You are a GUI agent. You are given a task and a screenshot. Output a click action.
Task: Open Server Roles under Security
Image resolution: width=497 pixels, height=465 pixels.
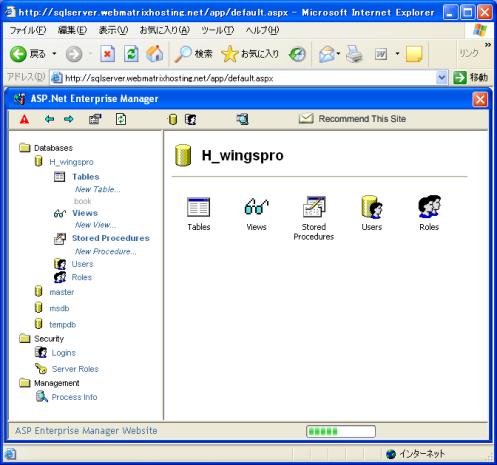[75, 369]
